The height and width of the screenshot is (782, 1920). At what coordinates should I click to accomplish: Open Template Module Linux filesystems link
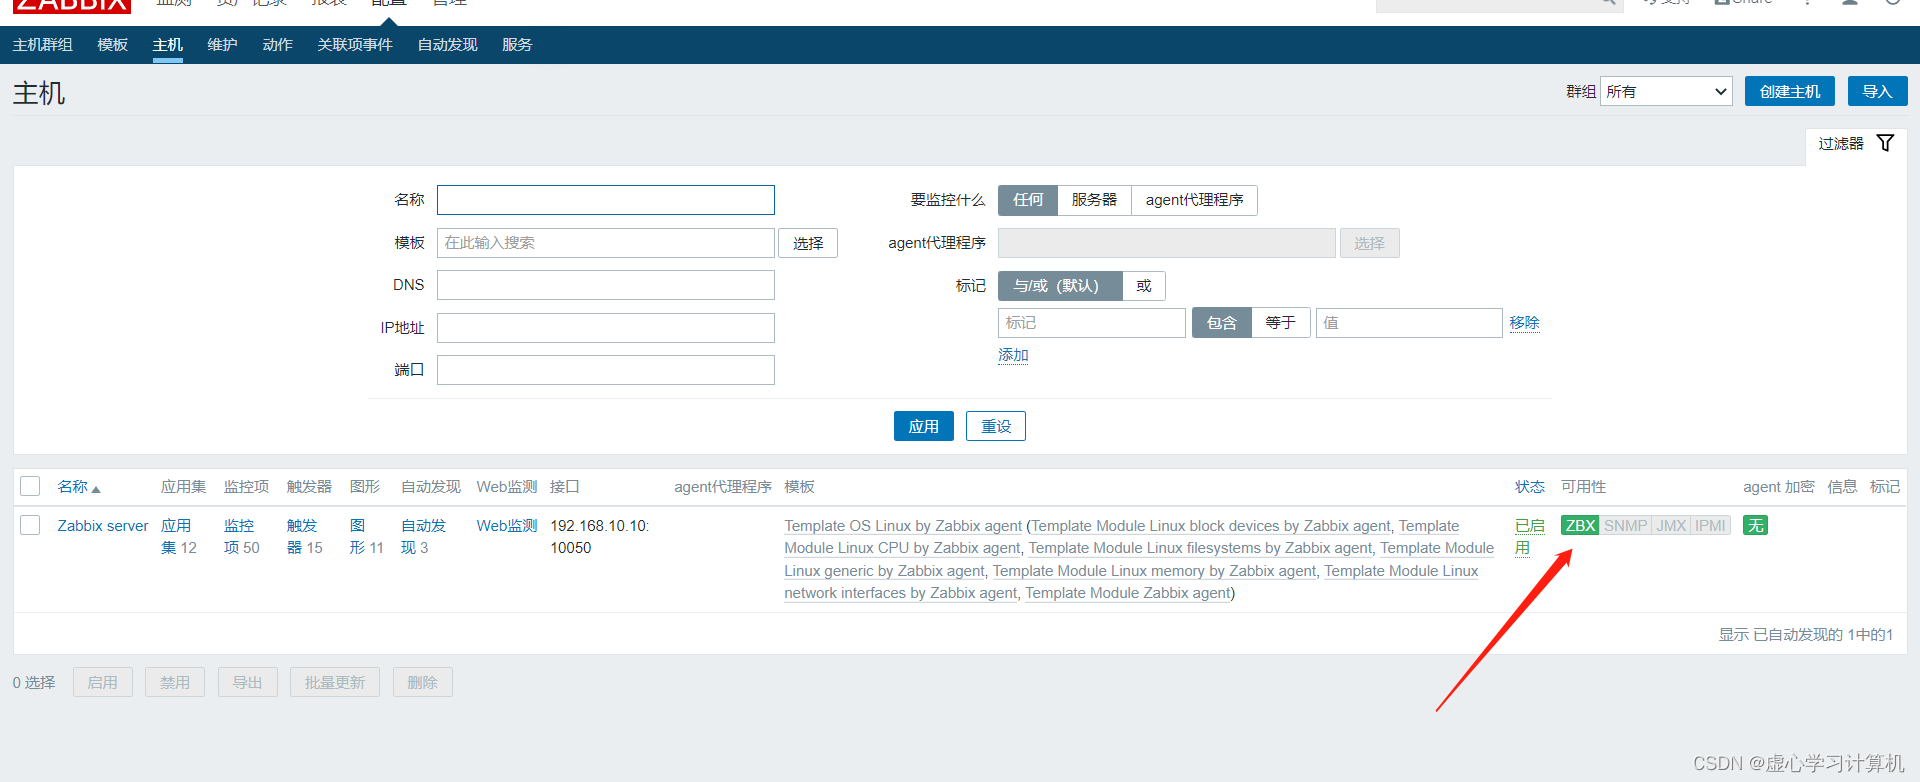pos(1200,548)
